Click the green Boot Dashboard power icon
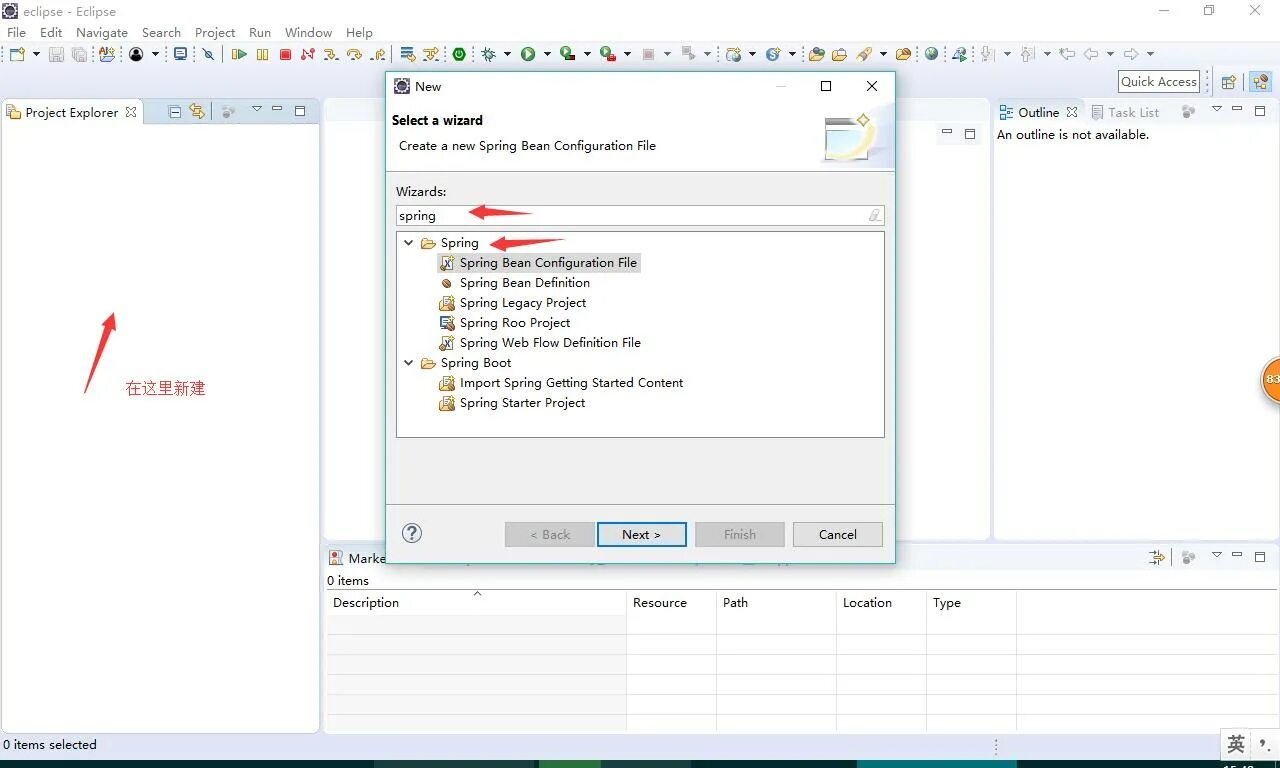Image resolution: width=1280 pixels, height=768 pixels. pyautogui.click(x=459, y=54)
